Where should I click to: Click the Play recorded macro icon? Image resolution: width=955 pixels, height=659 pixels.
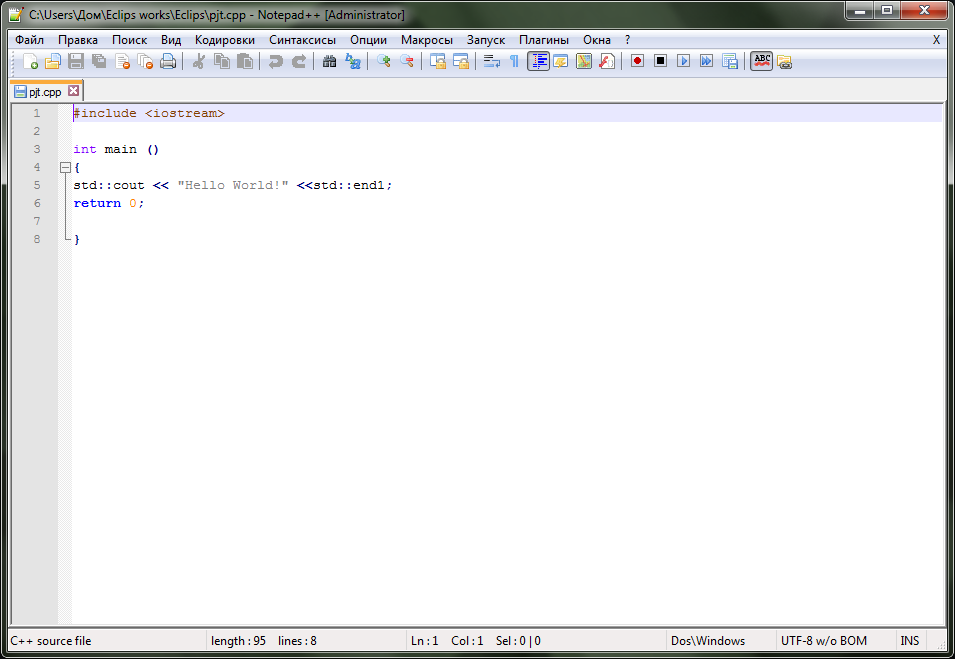683,62
